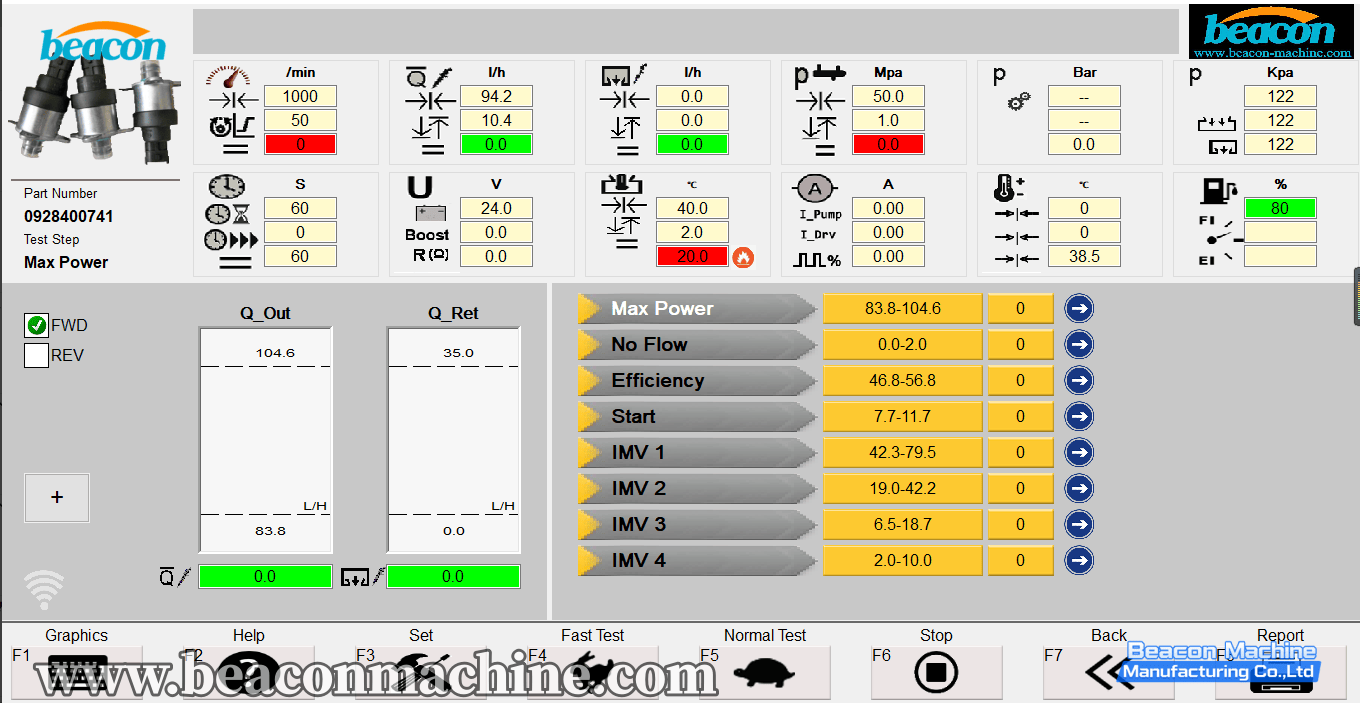Click the Fast Test rabbit icon

(x=592, y=672)
